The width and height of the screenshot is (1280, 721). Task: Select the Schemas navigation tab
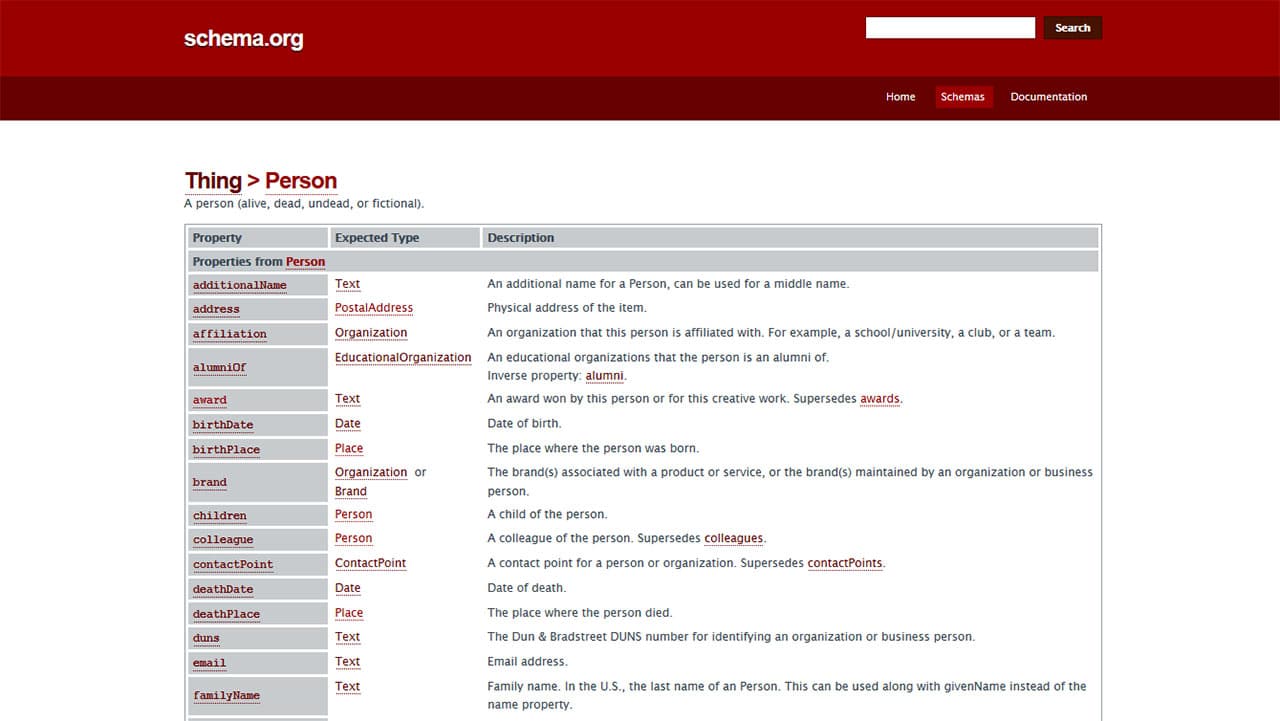point(962,97)
